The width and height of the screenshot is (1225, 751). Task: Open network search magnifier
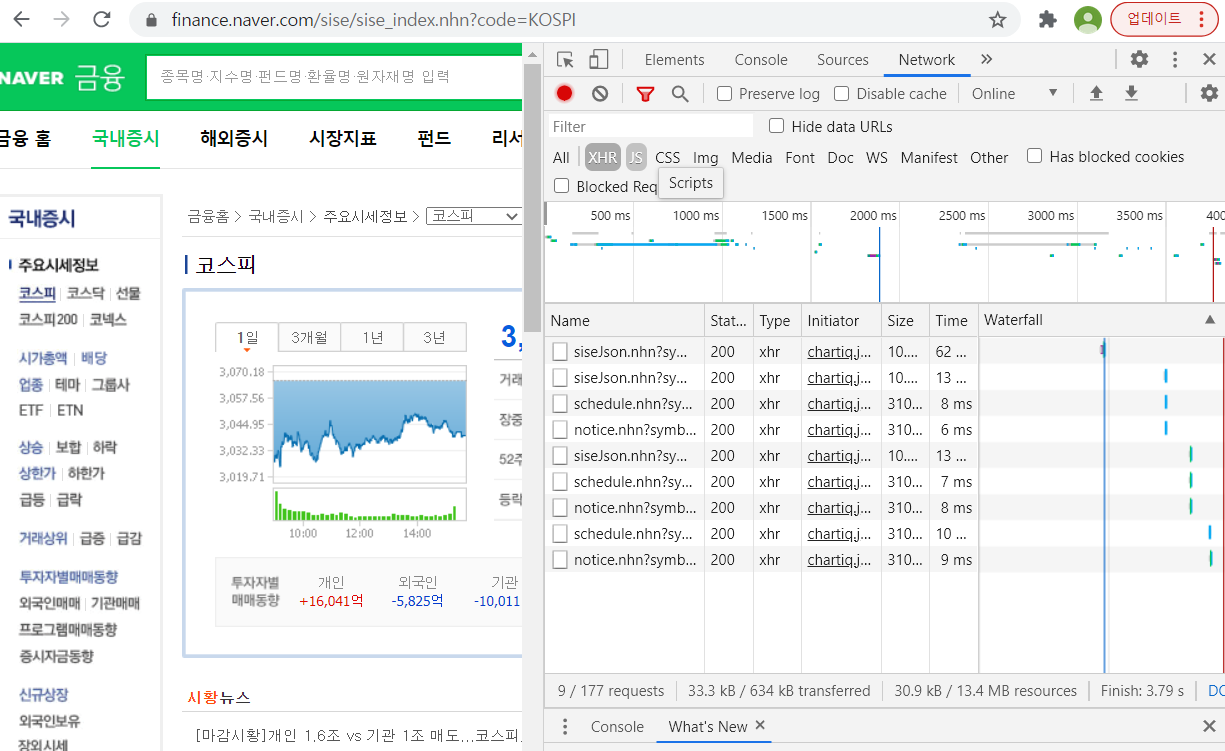[680, 94]
